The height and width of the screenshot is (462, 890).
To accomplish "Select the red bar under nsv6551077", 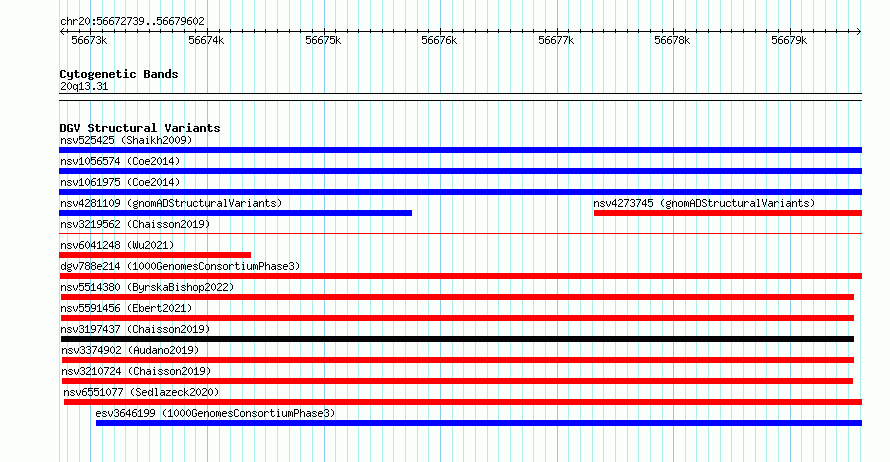I will click(x=463, y=402).
